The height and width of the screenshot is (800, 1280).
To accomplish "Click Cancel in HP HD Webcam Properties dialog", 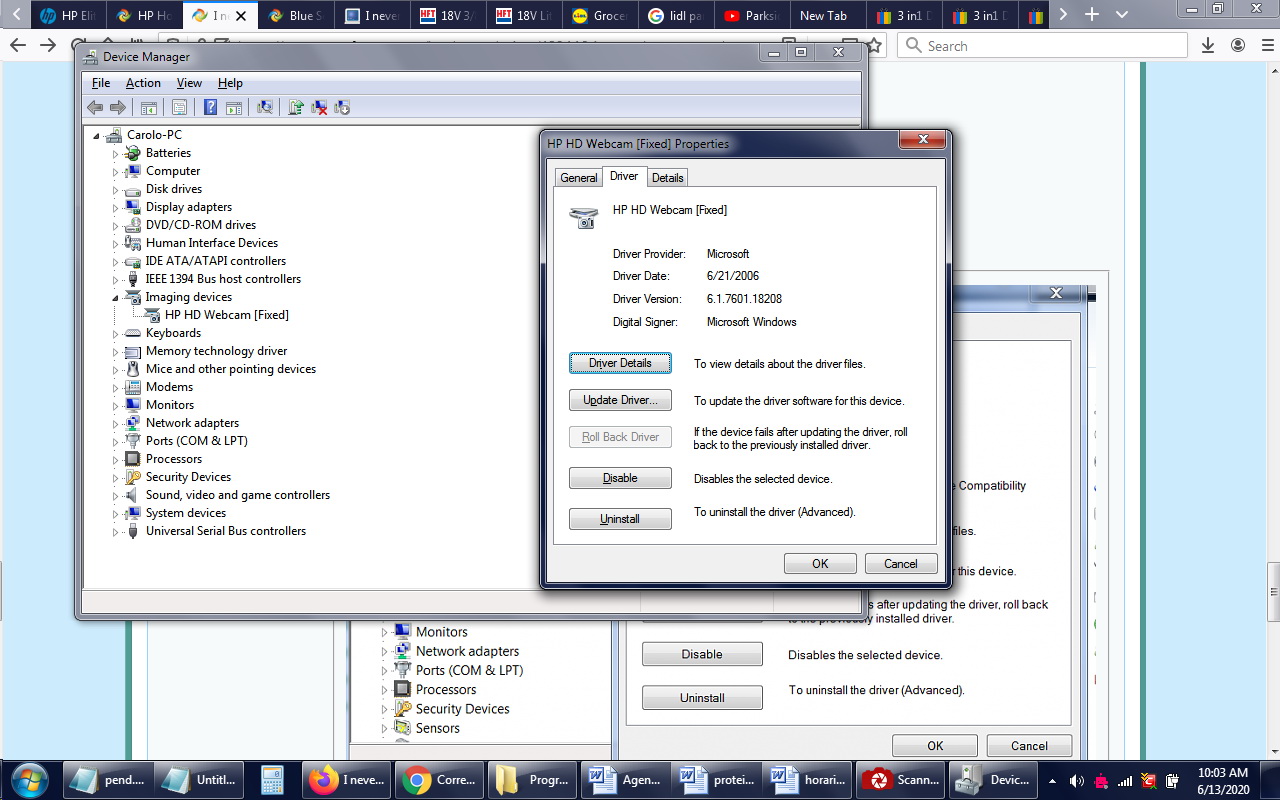I will [x=901, y=563].
